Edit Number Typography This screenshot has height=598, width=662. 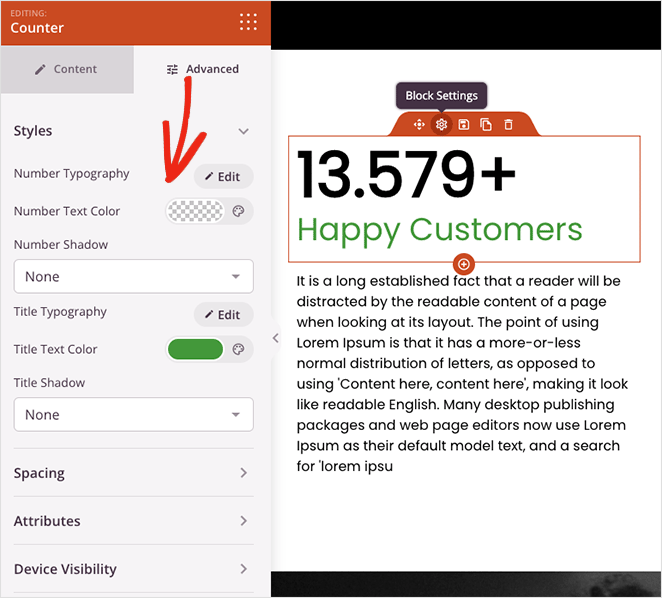(x=223, y=177)
